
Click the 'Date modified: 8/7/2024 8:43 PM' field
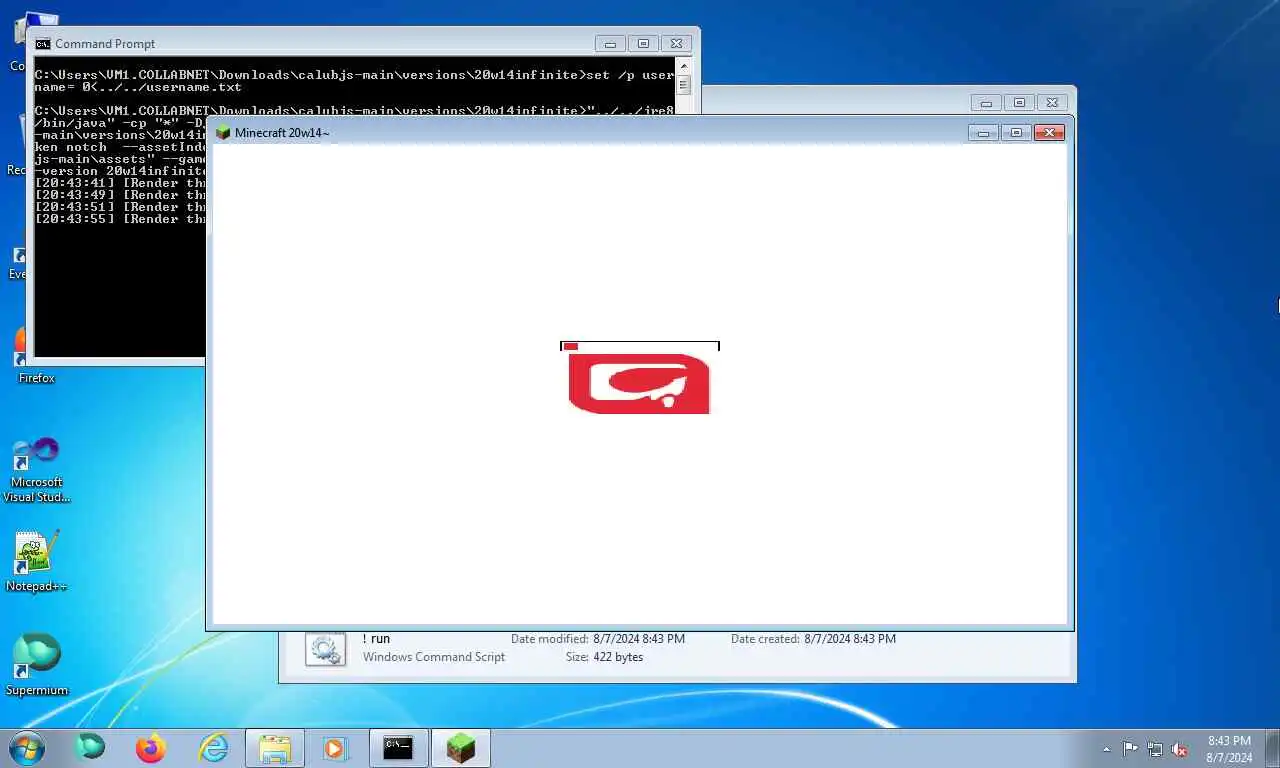point(598,638)
